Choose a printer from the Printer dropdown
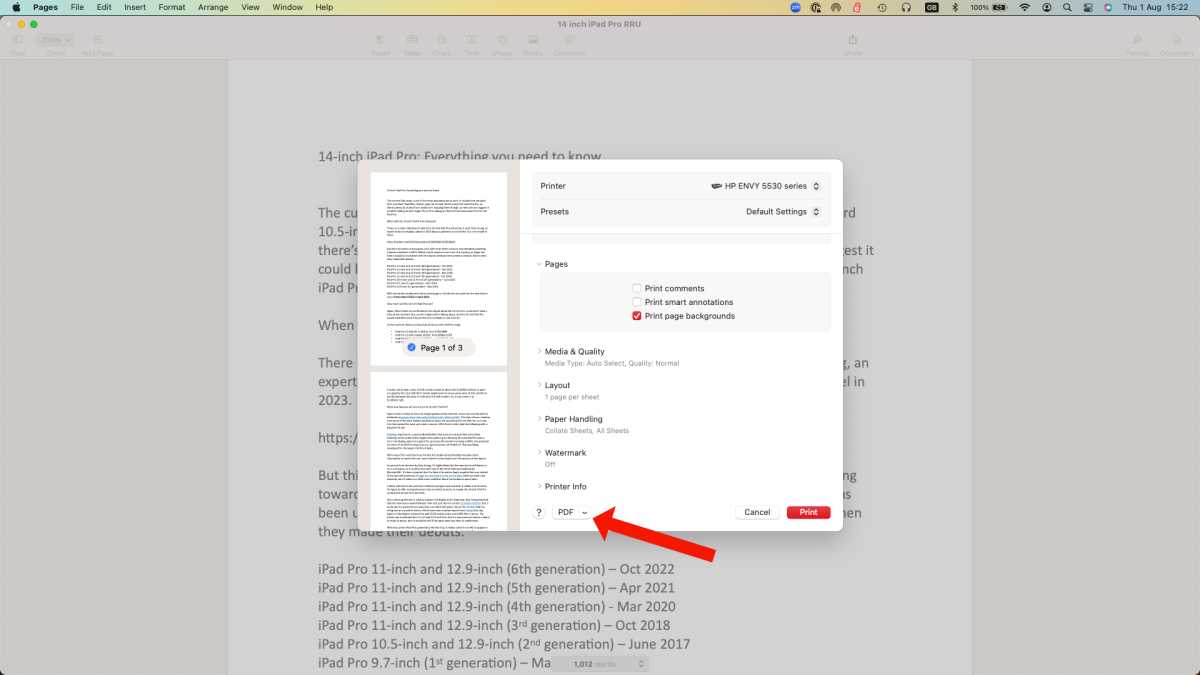 click(x=765, y=186)
